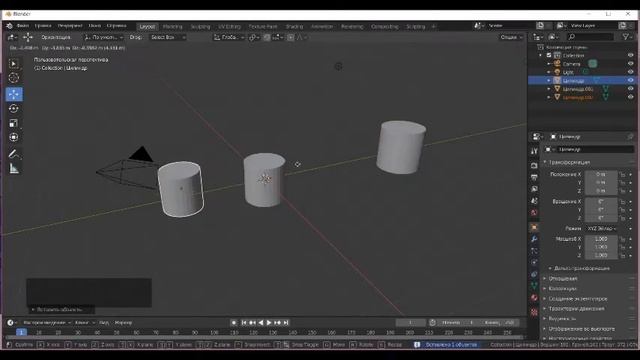Play animation in reverse
Screen dimensions: 640x360
261,322
